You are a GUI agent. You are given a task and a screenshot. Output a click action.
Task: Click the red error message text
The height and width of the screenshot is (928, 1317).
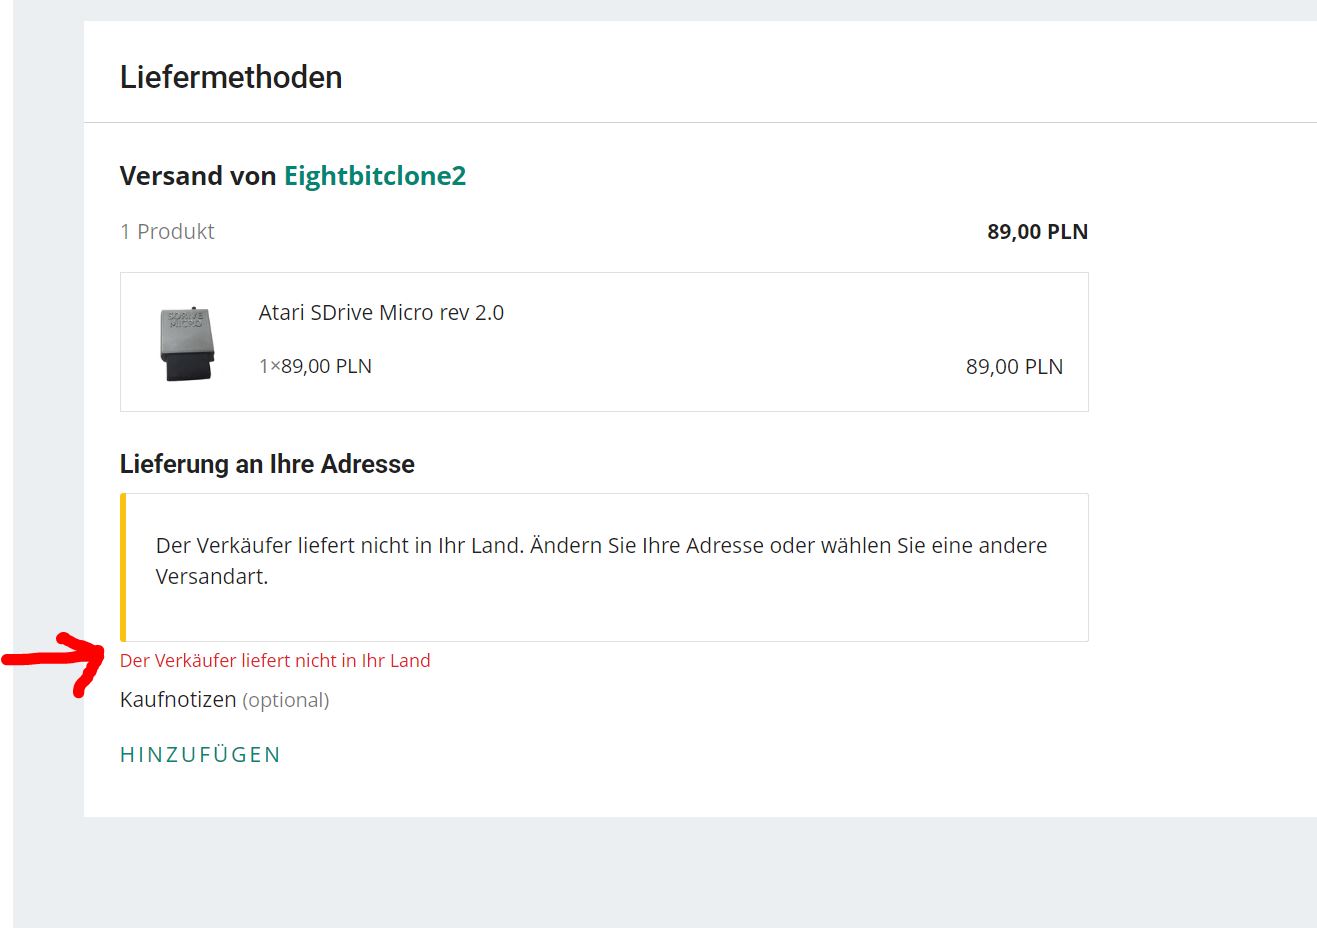click(x=275, y=661)
